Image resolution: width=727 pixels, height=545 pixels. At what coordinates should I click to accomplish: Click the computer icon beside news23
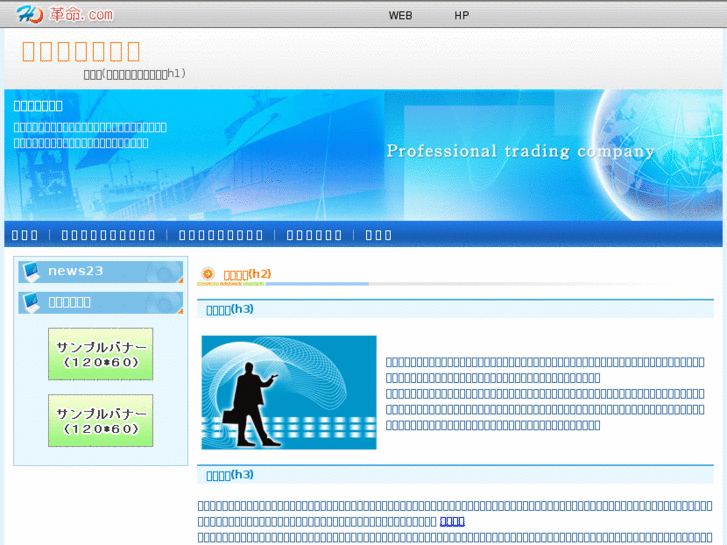(x=32, y=272)
